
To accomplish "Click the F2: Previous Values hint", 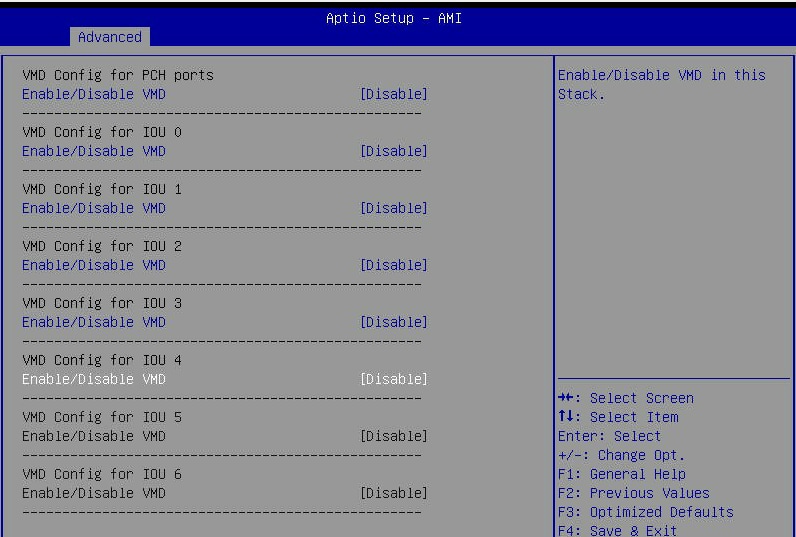I will [x=633, y=493].
